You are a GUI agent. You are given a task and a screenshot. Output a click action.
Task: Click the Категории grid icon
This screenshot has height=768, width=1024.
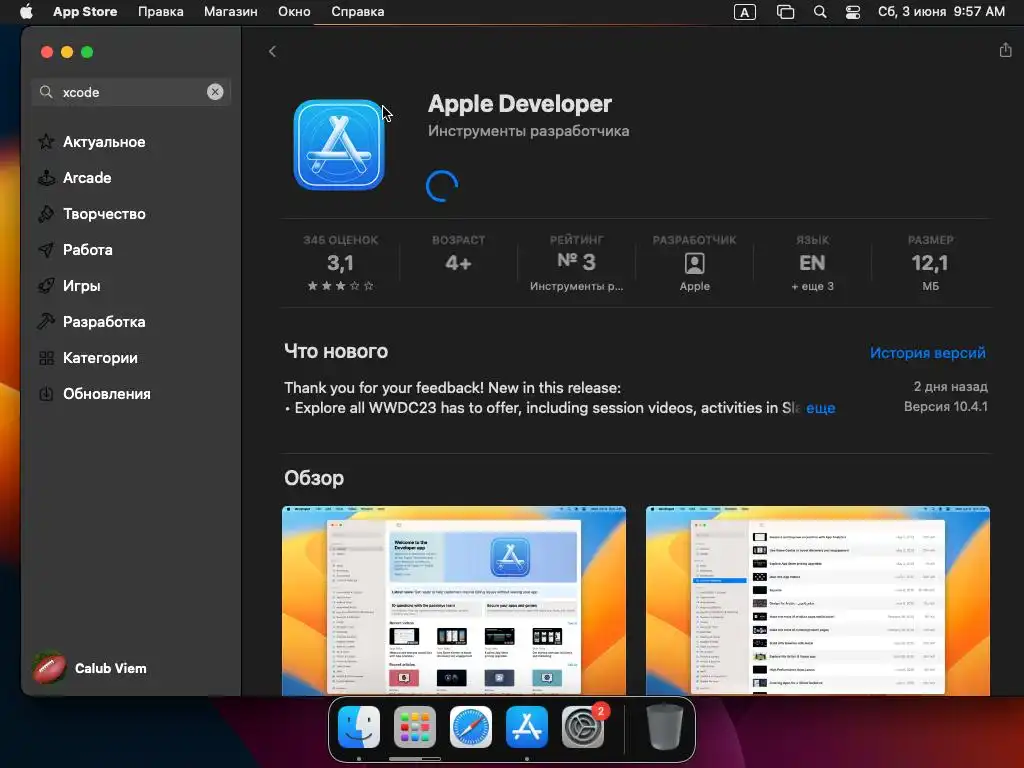pyautogui.click(x=46, y=358)
